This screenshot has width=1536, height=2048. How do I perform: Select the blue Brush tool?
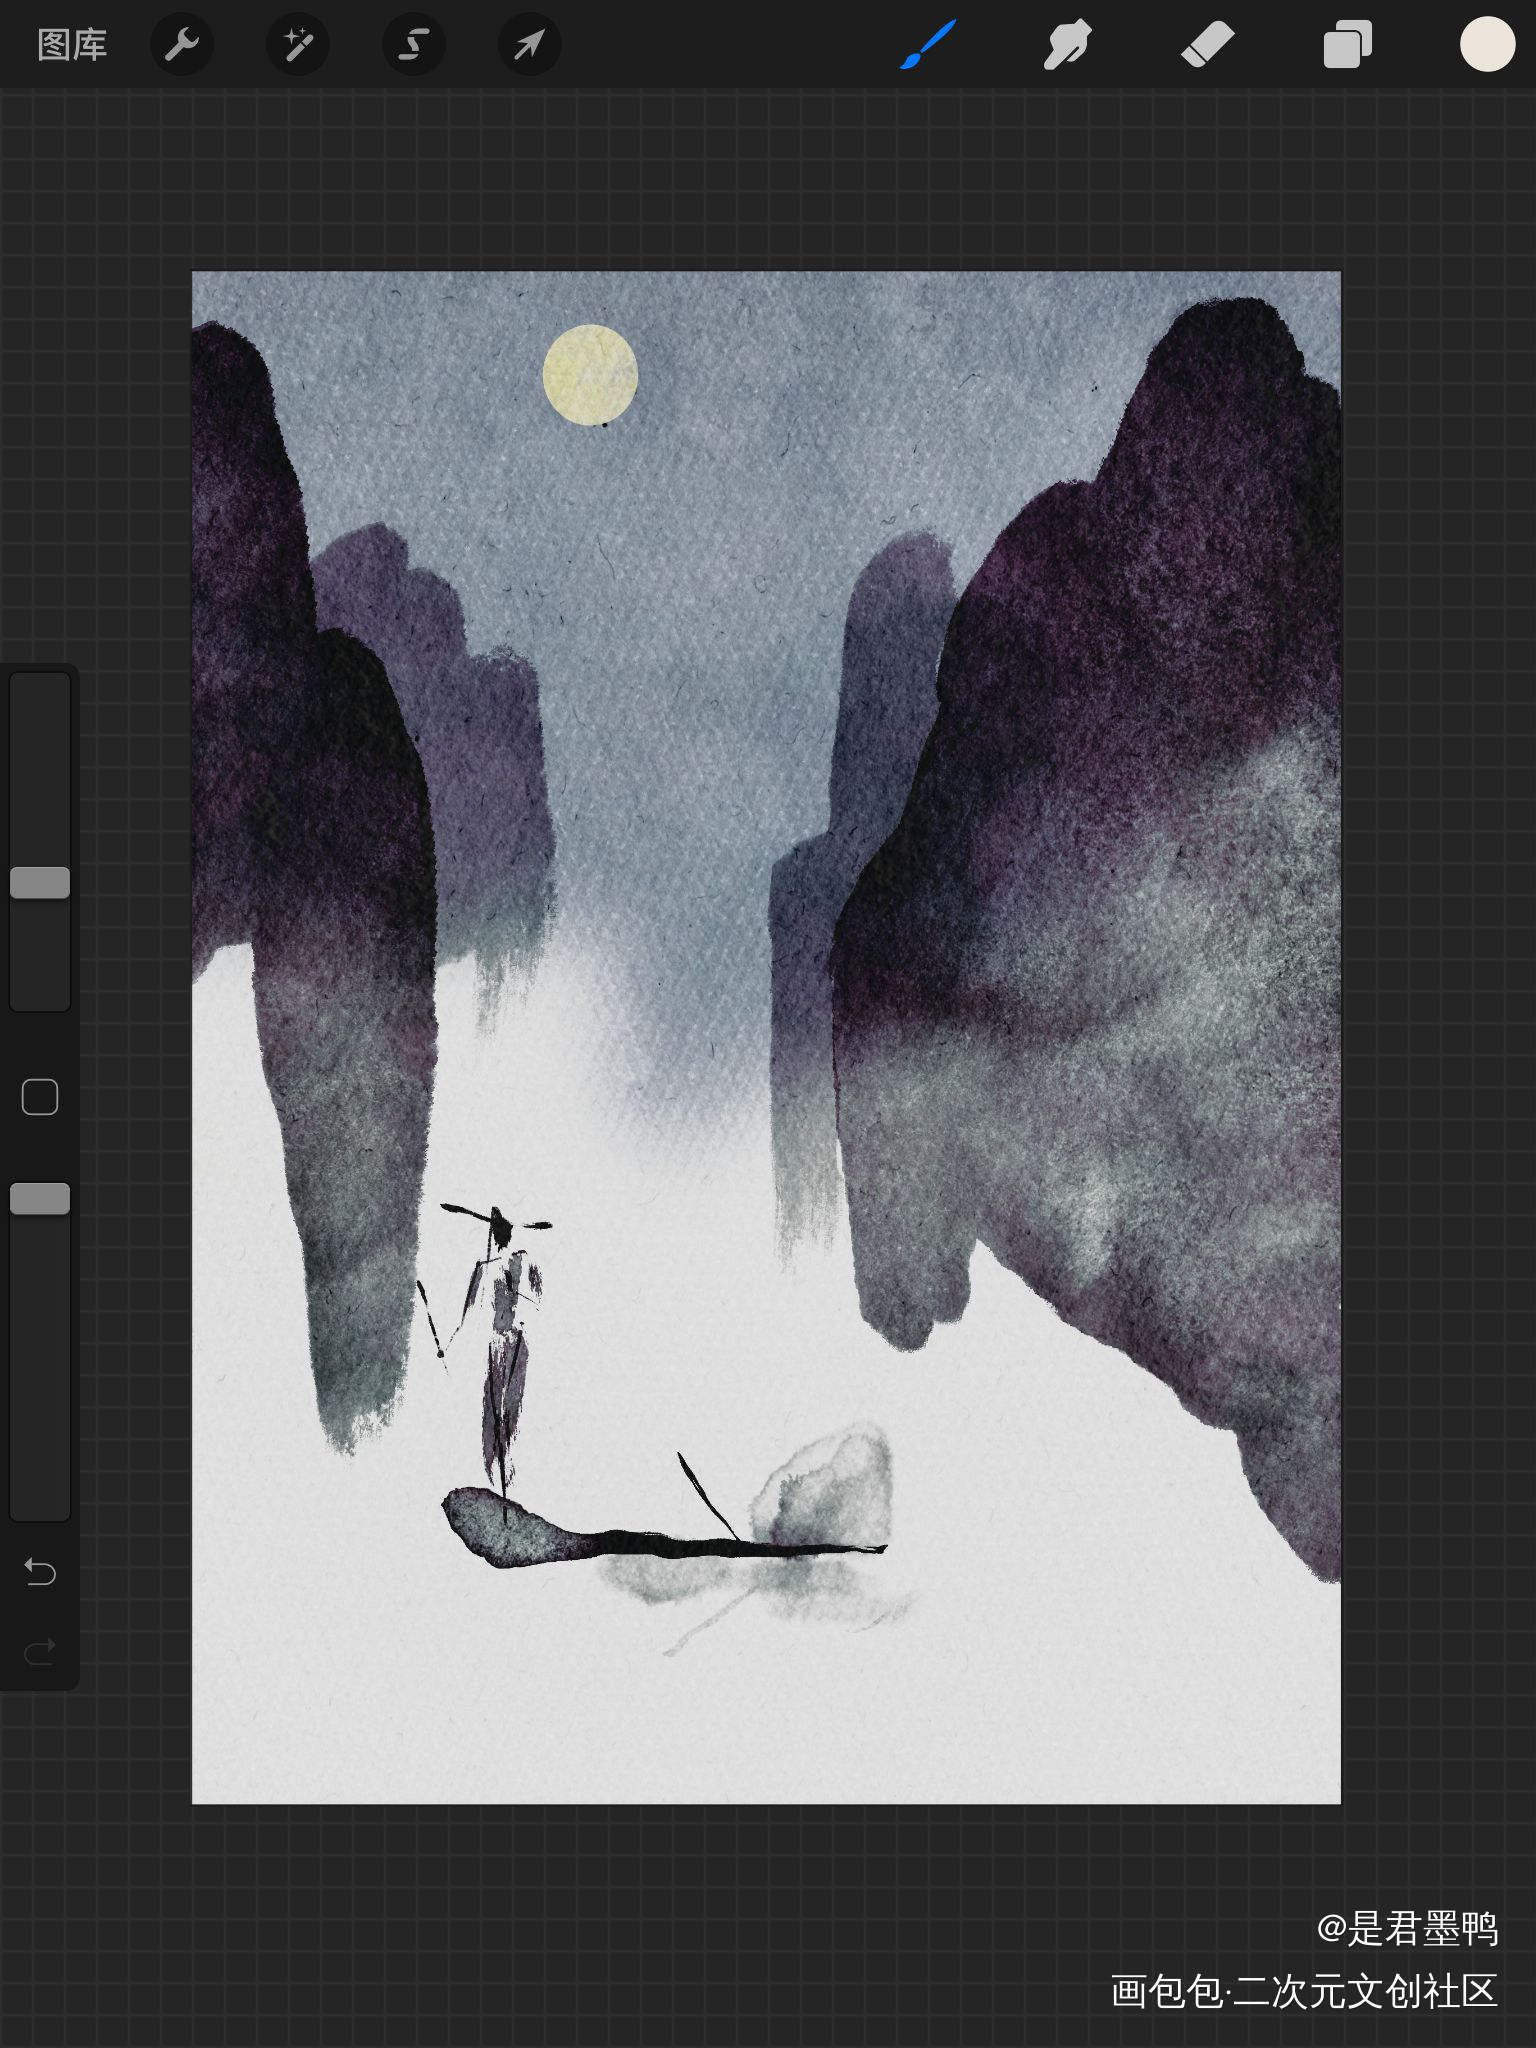coord(928,45)
